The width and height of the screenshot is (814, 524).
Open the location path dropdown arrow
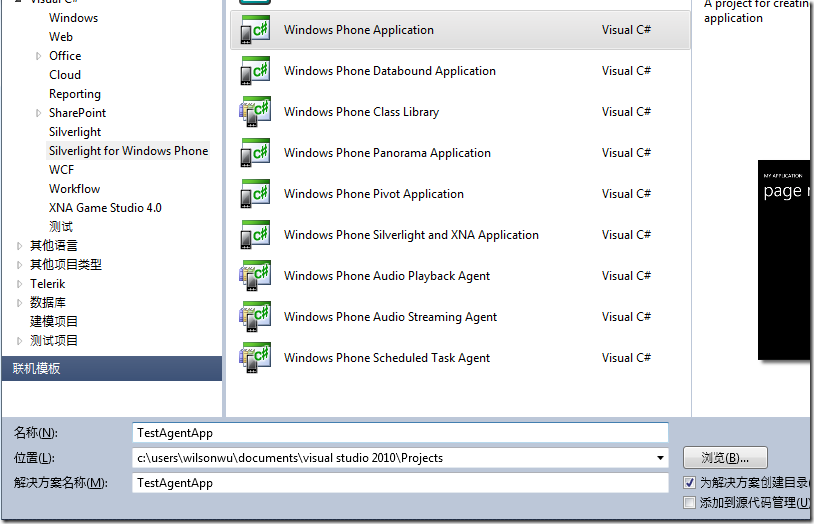660,458
